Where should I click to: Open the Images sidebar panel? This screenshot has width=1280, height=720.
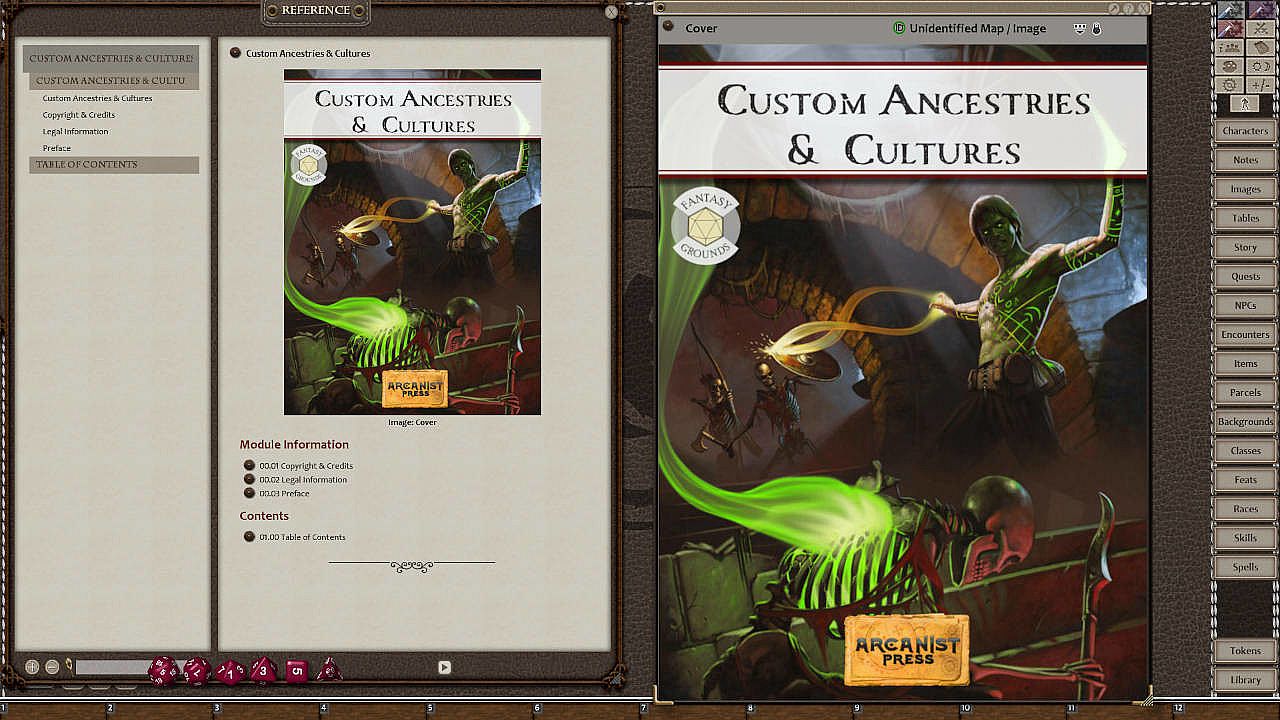pos(1245,189)
